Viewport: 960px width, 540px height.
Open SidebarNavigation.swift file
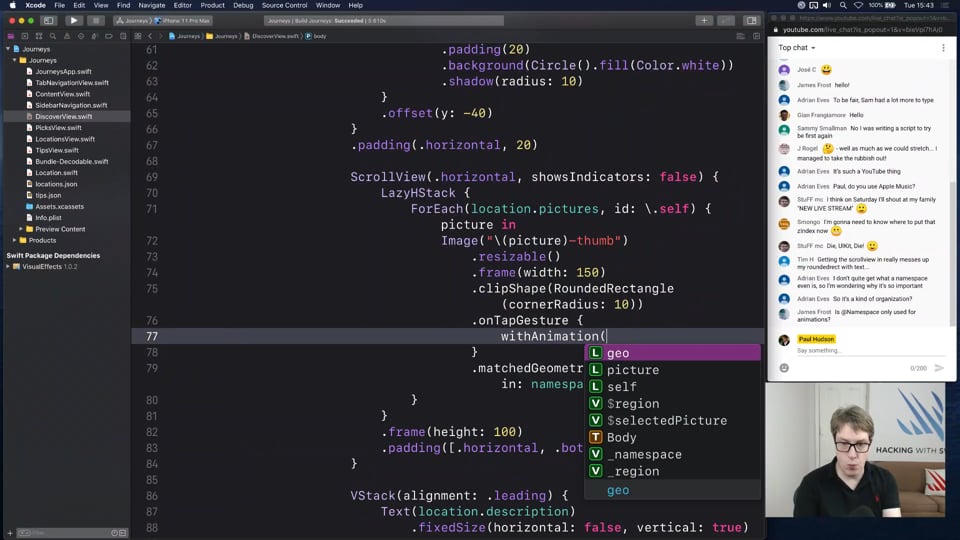[x=71, y=105]
